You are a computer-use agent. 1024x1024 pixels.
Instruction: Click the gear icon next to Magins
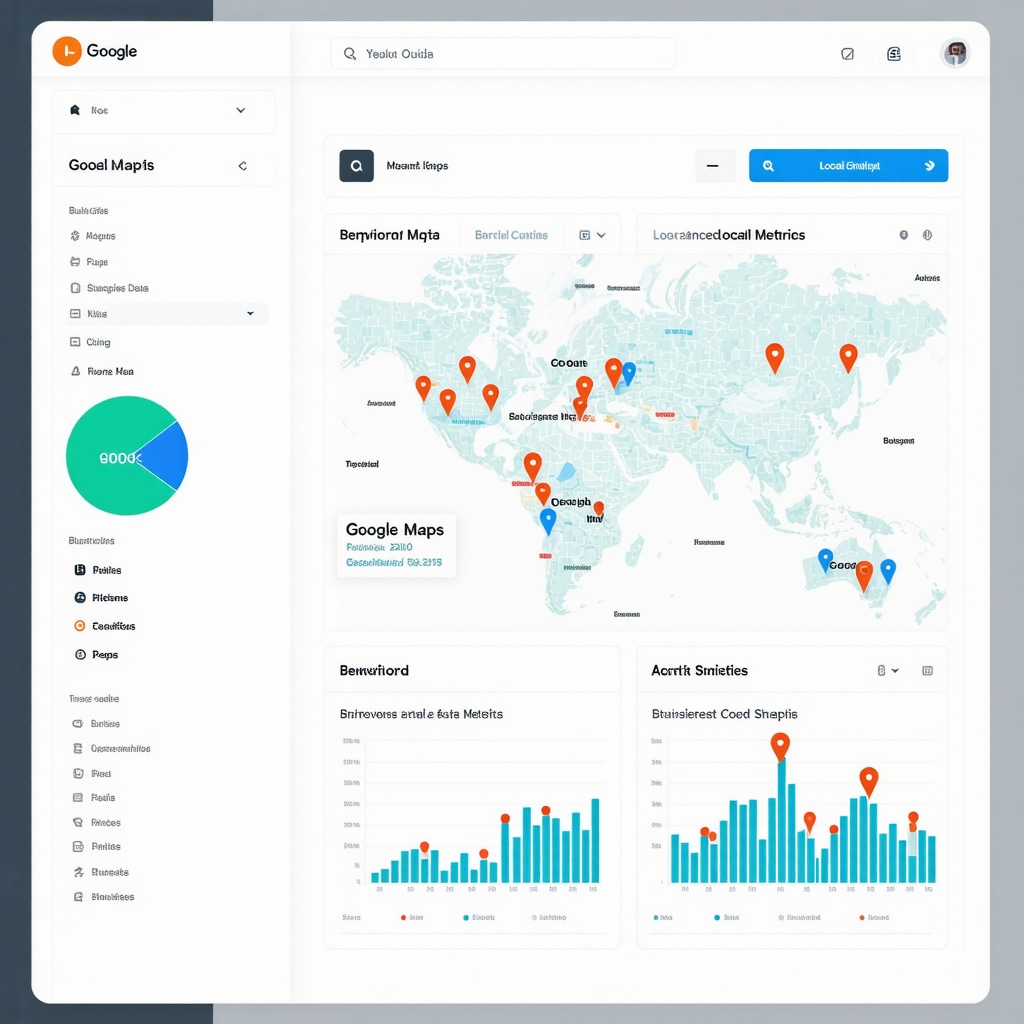(x=75, y=236)
